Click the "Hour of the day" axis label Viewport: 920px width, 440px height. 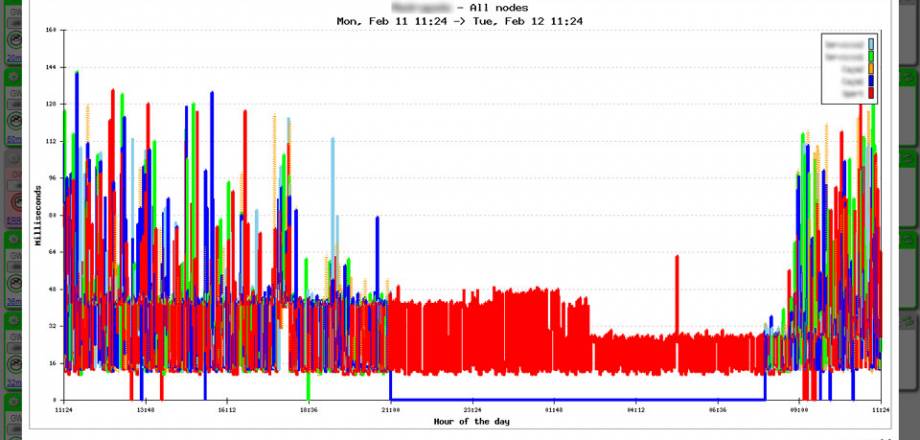tap(472, 421)
